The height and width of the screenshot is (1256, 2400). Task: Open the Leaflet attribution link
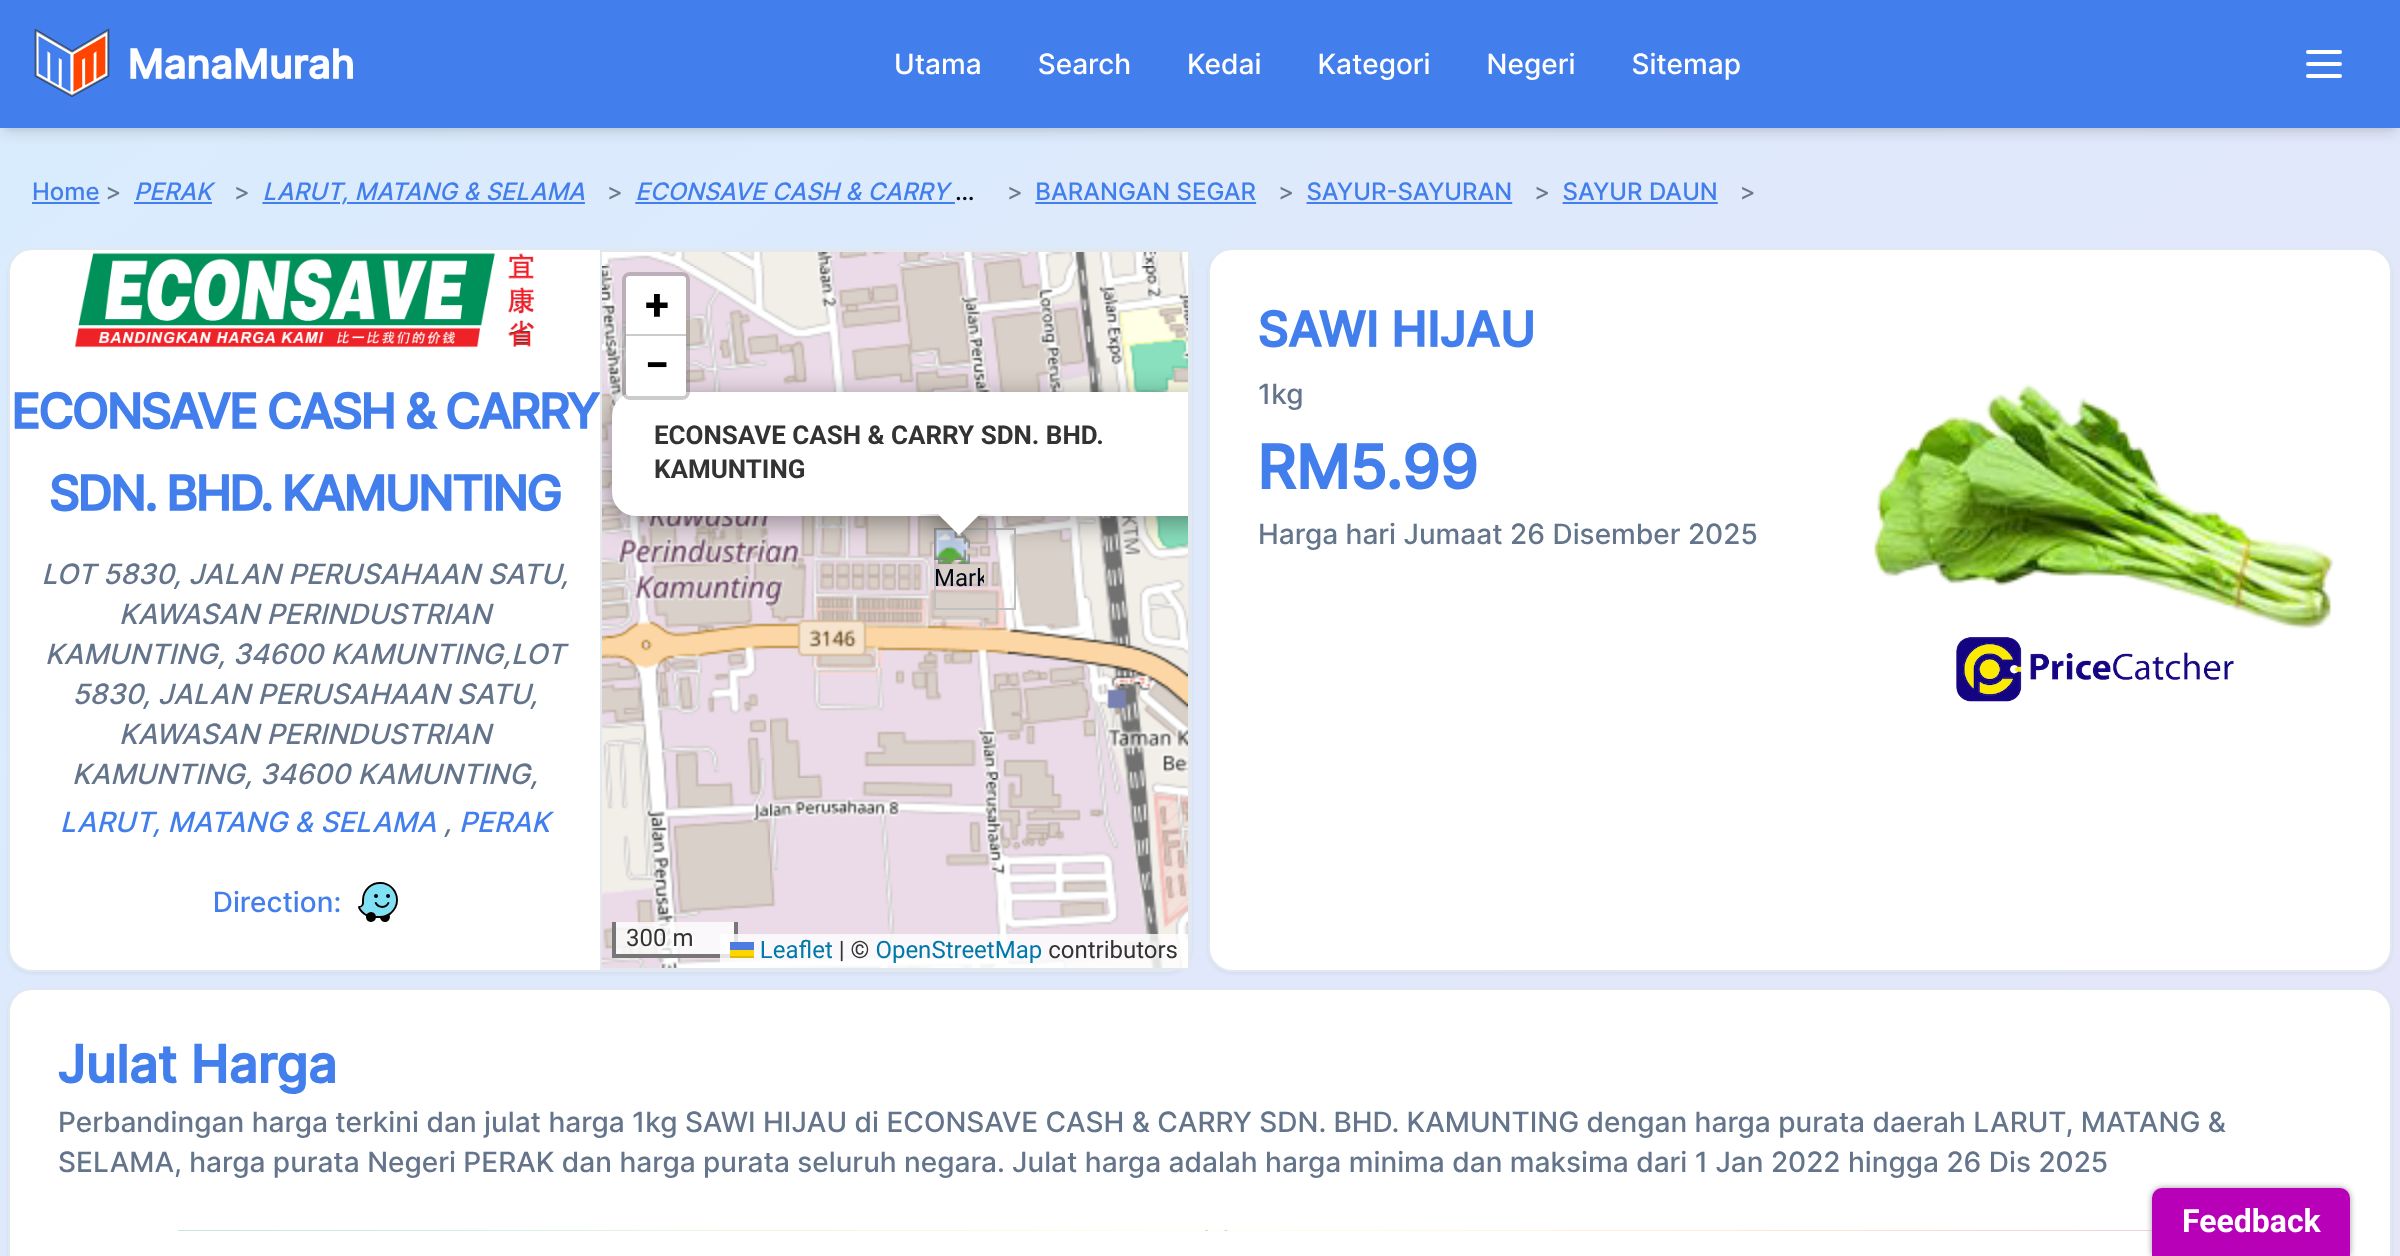click(795, 950)
